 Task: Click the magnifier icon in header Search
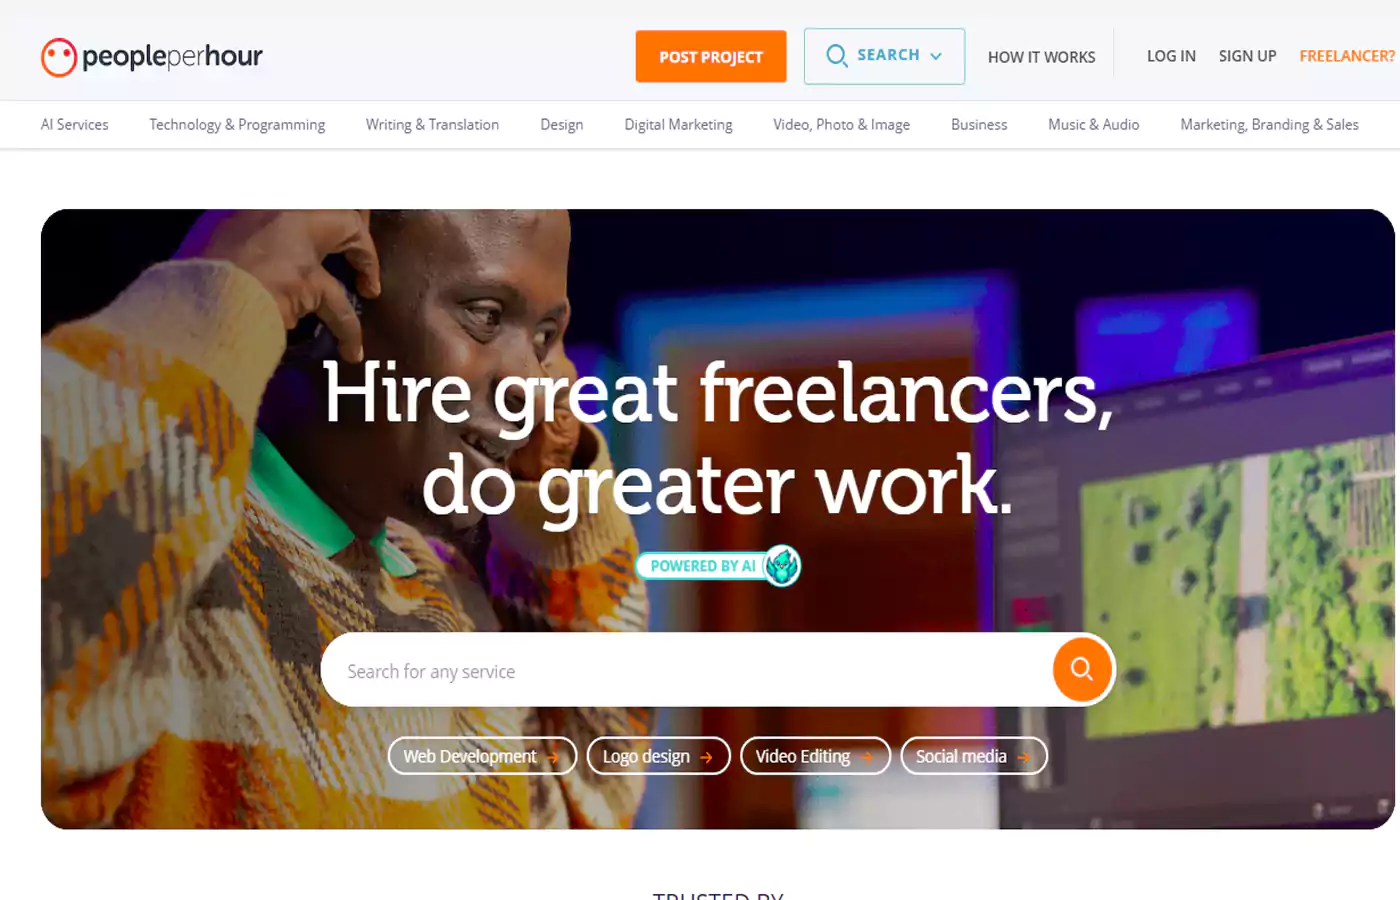click(x=837, y=56)
